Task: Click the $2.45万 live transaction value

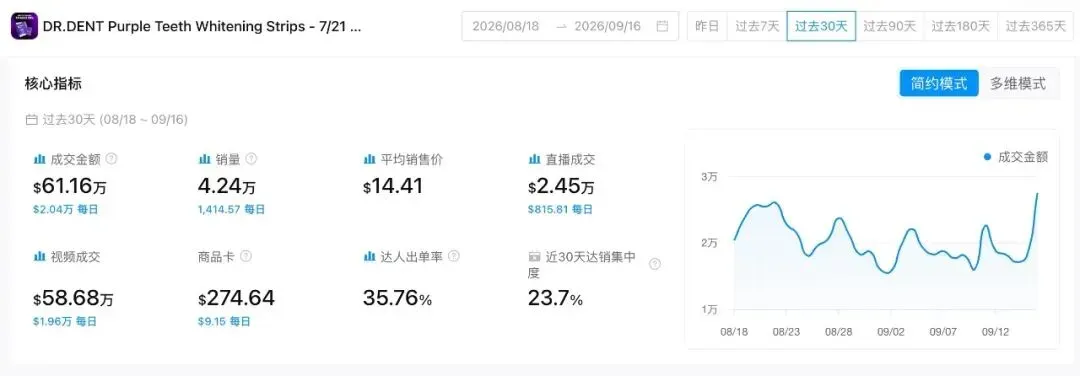Action: click(x=561, y=185)
